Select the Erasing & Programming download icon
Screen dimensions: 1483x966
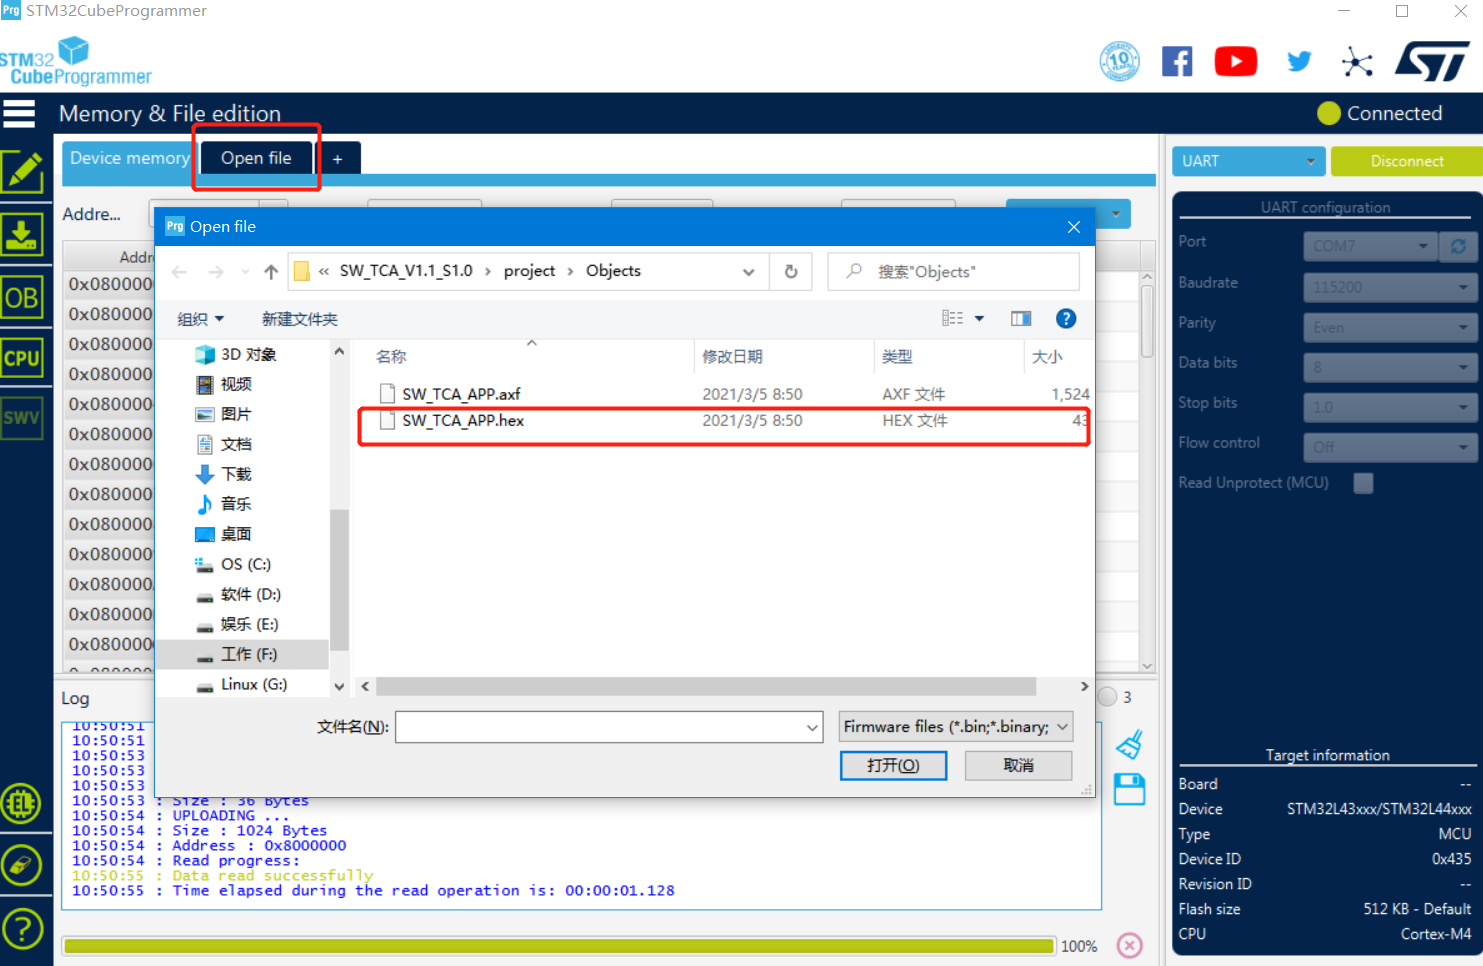point(24,235)
